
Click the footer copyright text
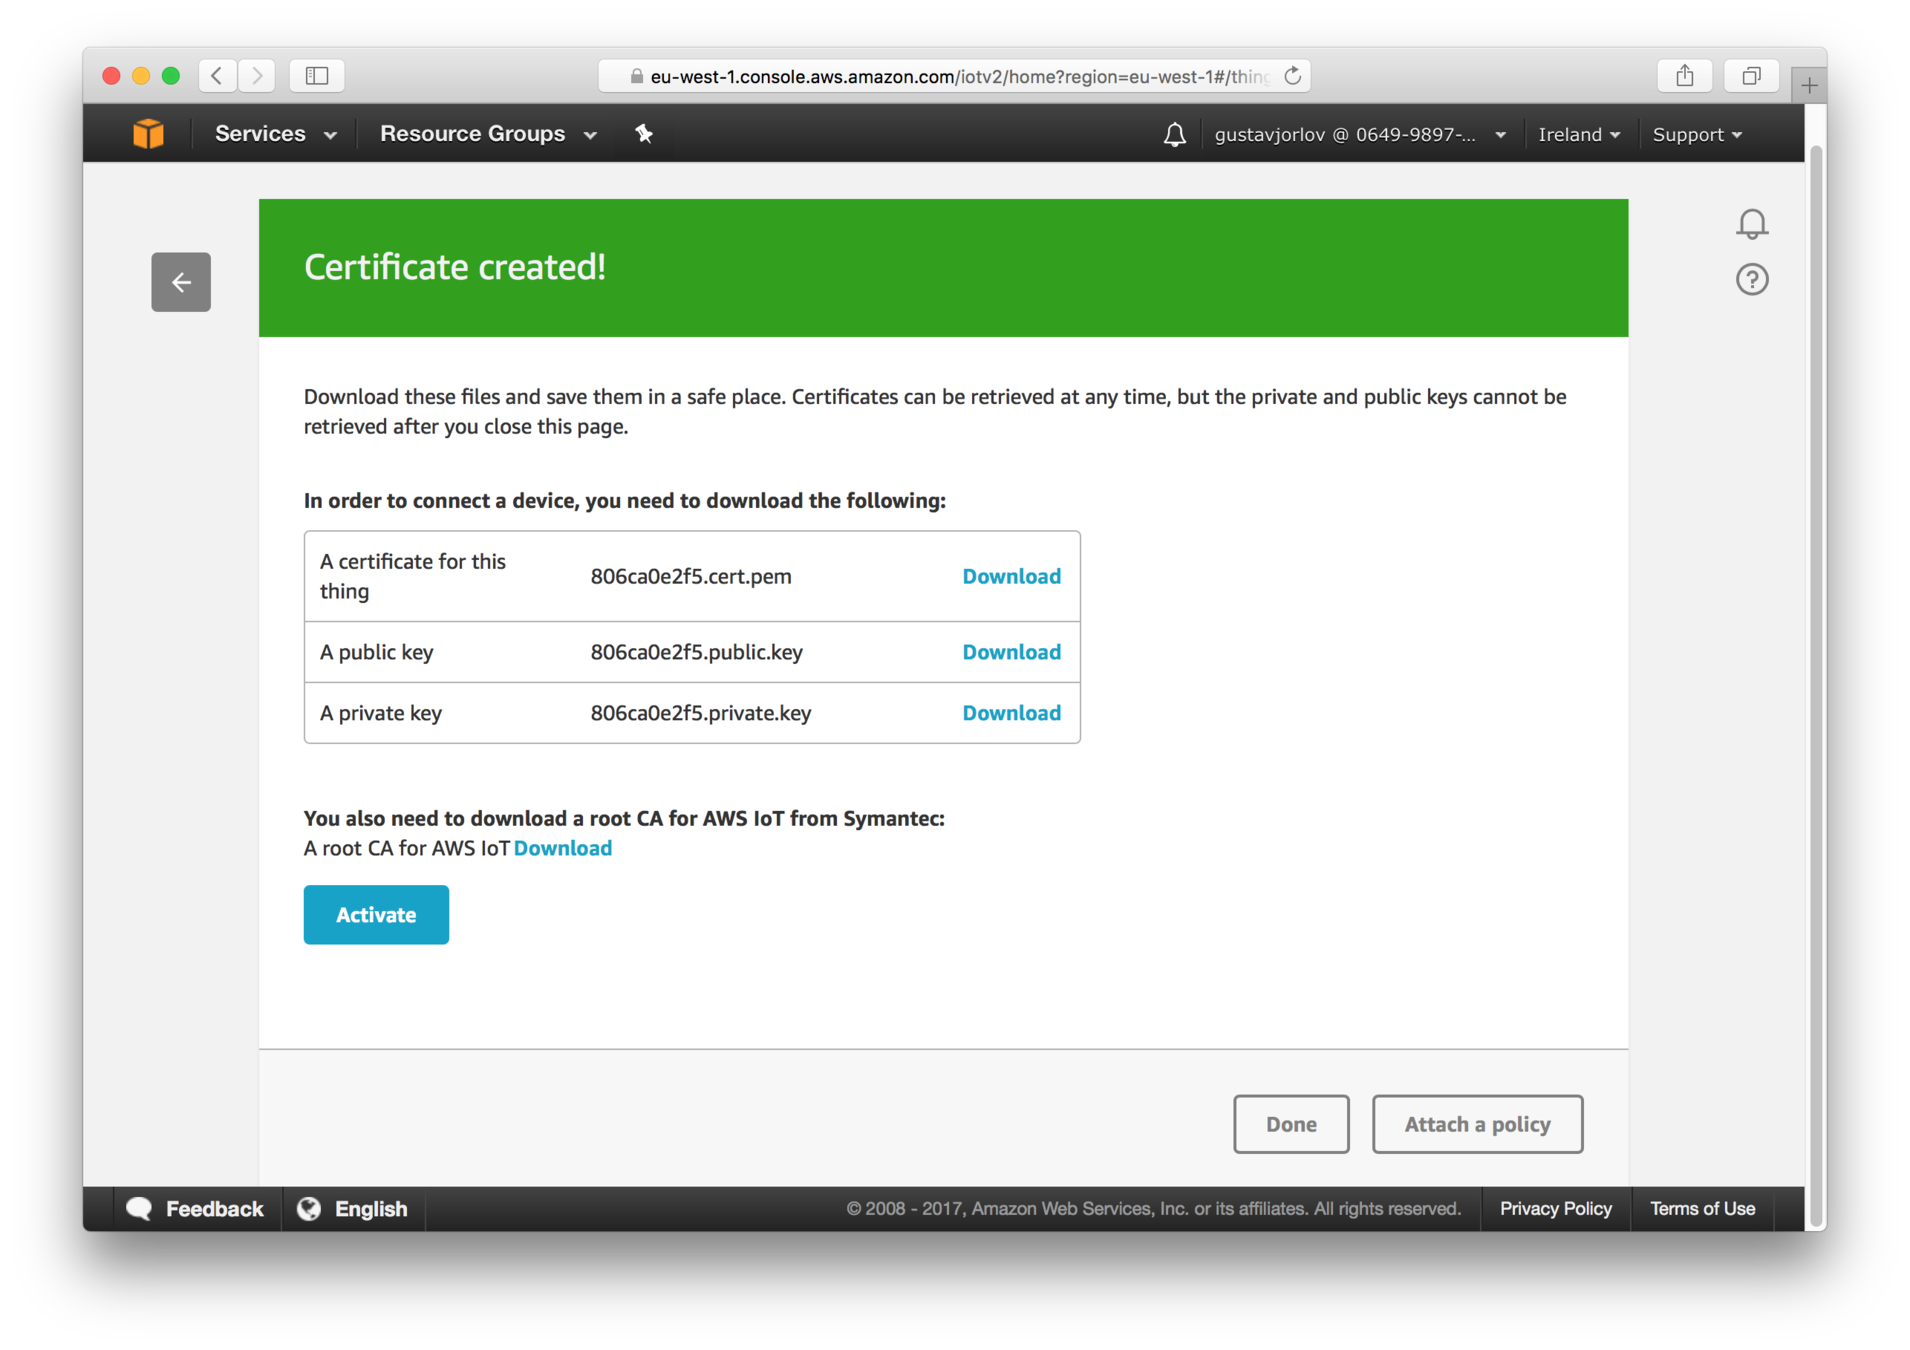[x=1153, y=1209]
